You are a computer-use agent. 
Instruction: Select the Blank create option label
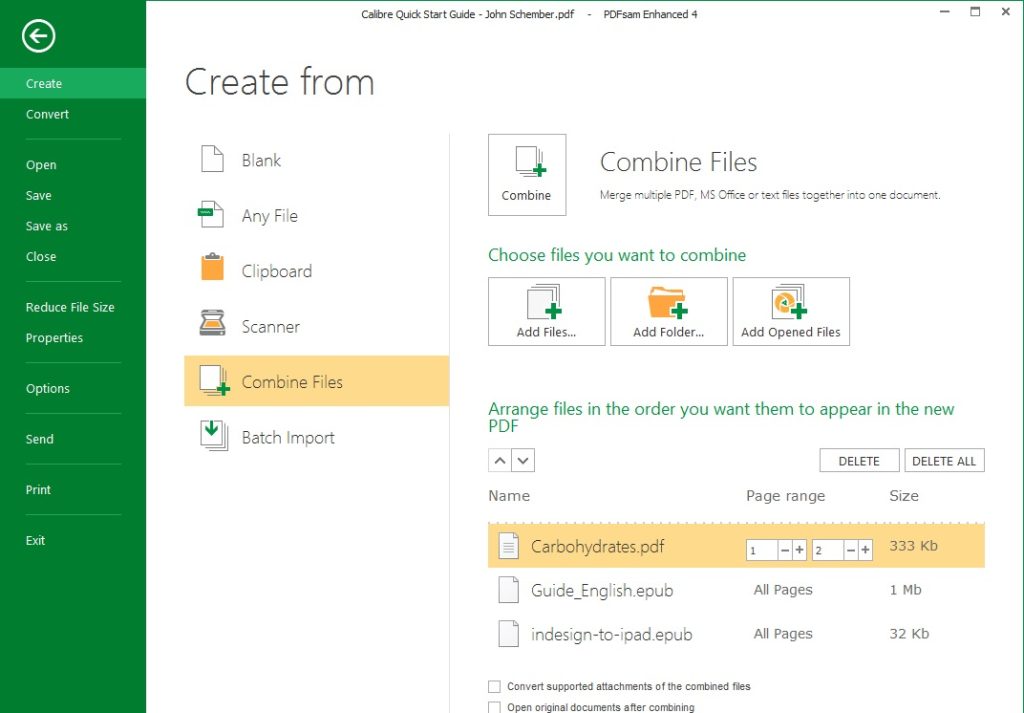tap(261, 160)
